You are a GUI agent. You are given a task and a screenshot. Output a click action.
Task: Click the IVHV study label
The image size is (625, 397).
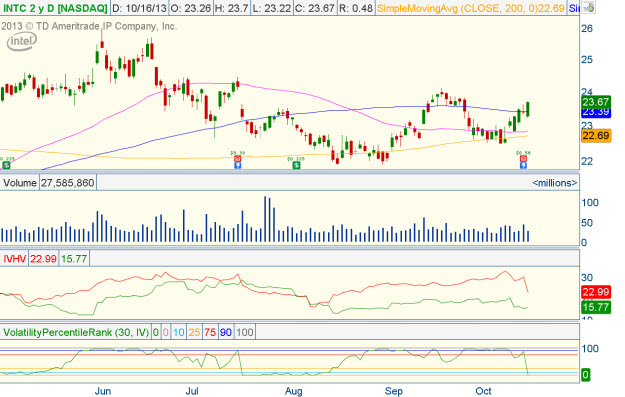pos(14,259)
